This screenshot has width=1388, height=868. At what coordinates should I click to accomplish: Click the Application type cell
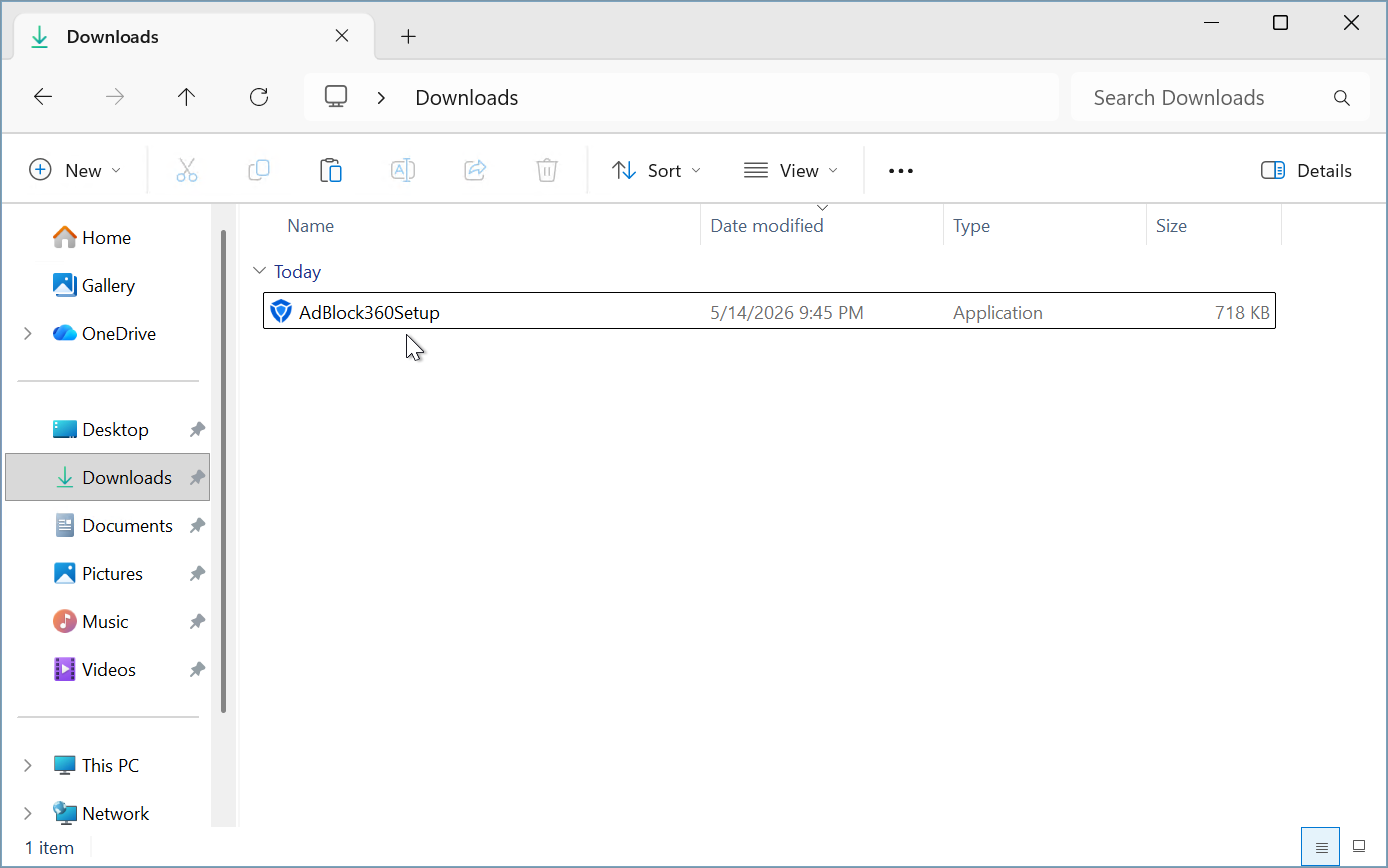tap(998, 313)
